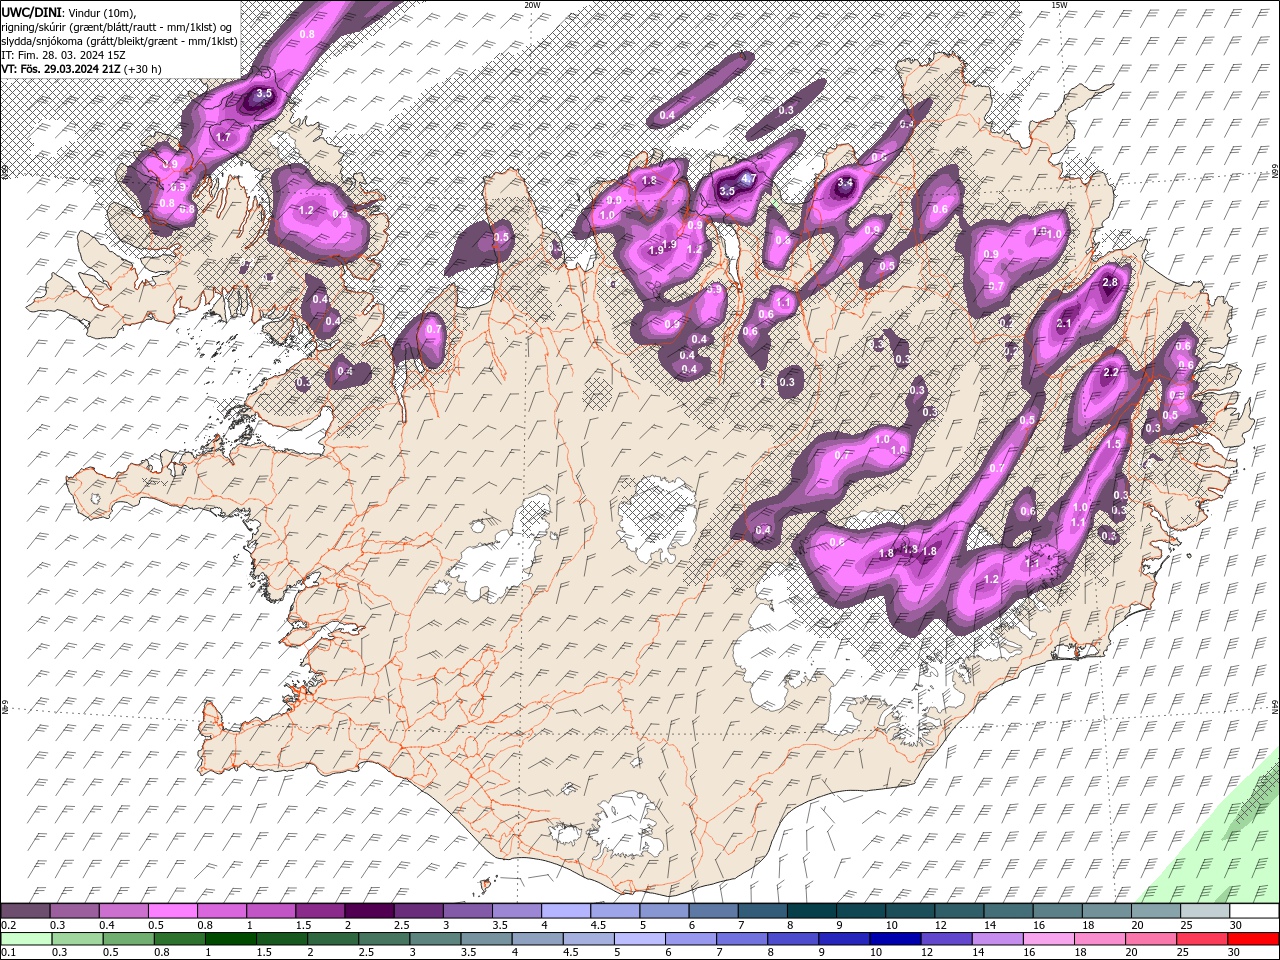Click the '30' label under the red swatch
Viewport: 1280px width, 960px height.
(x=1233, y=952)
